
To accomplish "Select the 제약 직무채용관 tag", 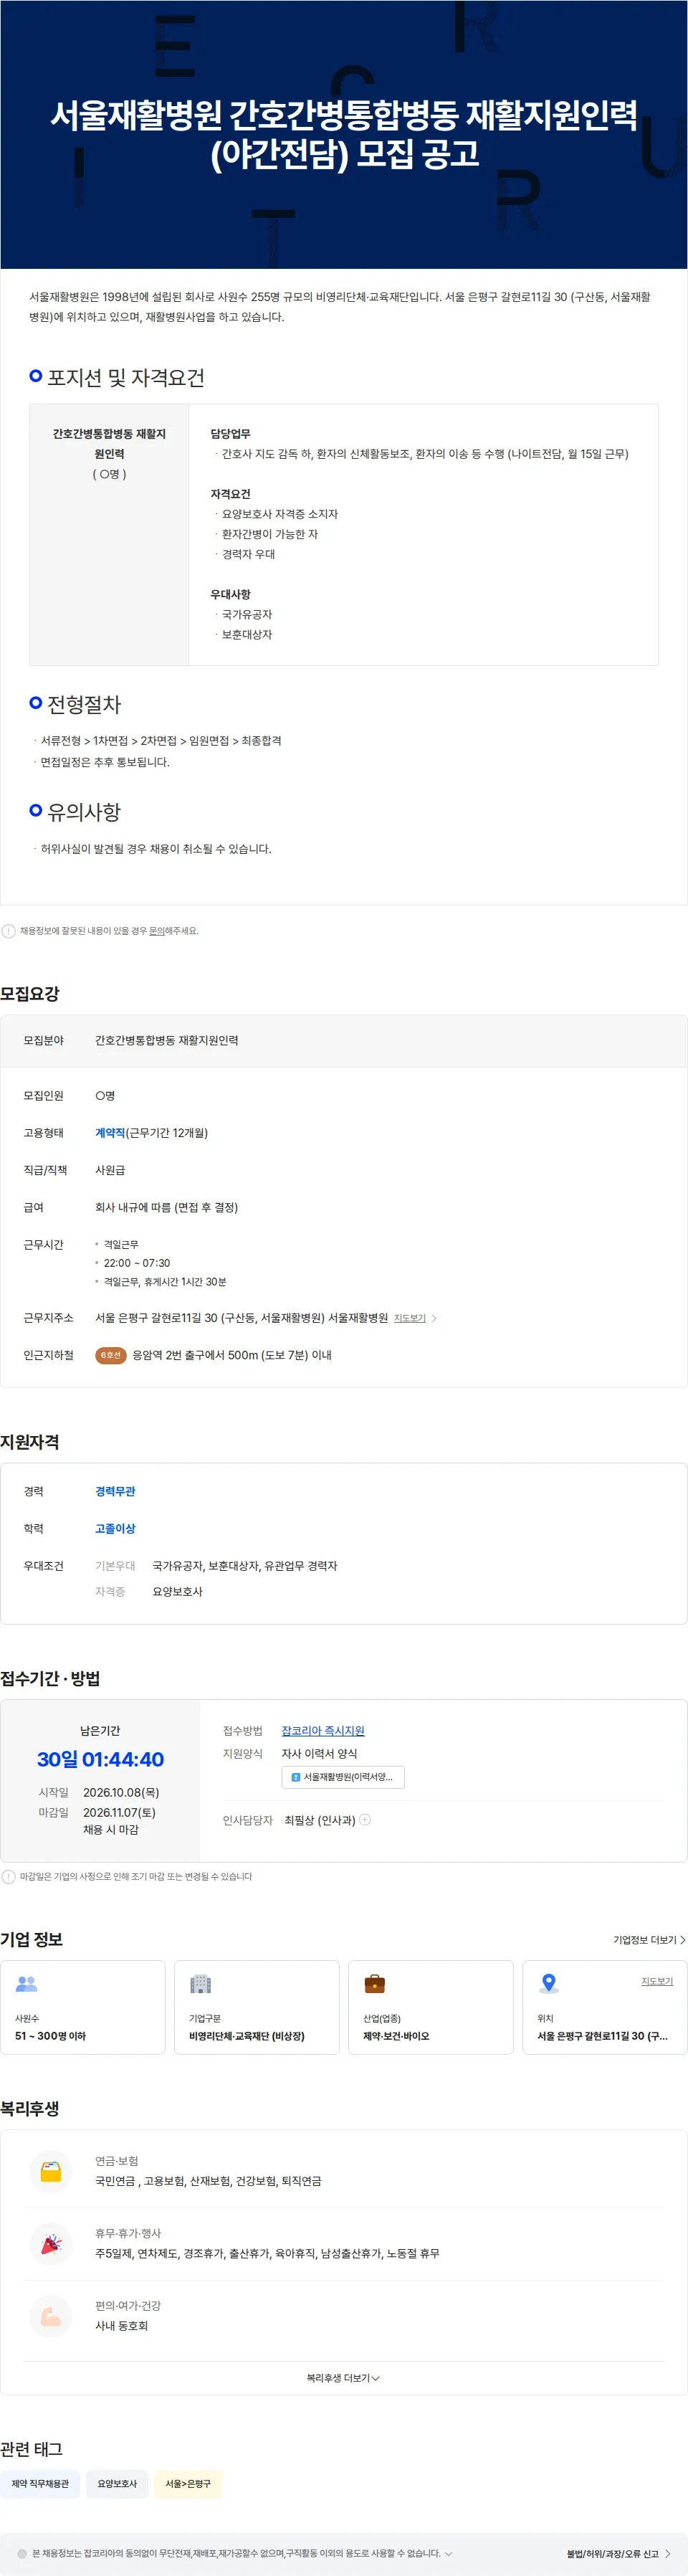I will [x=40, y=2484].
